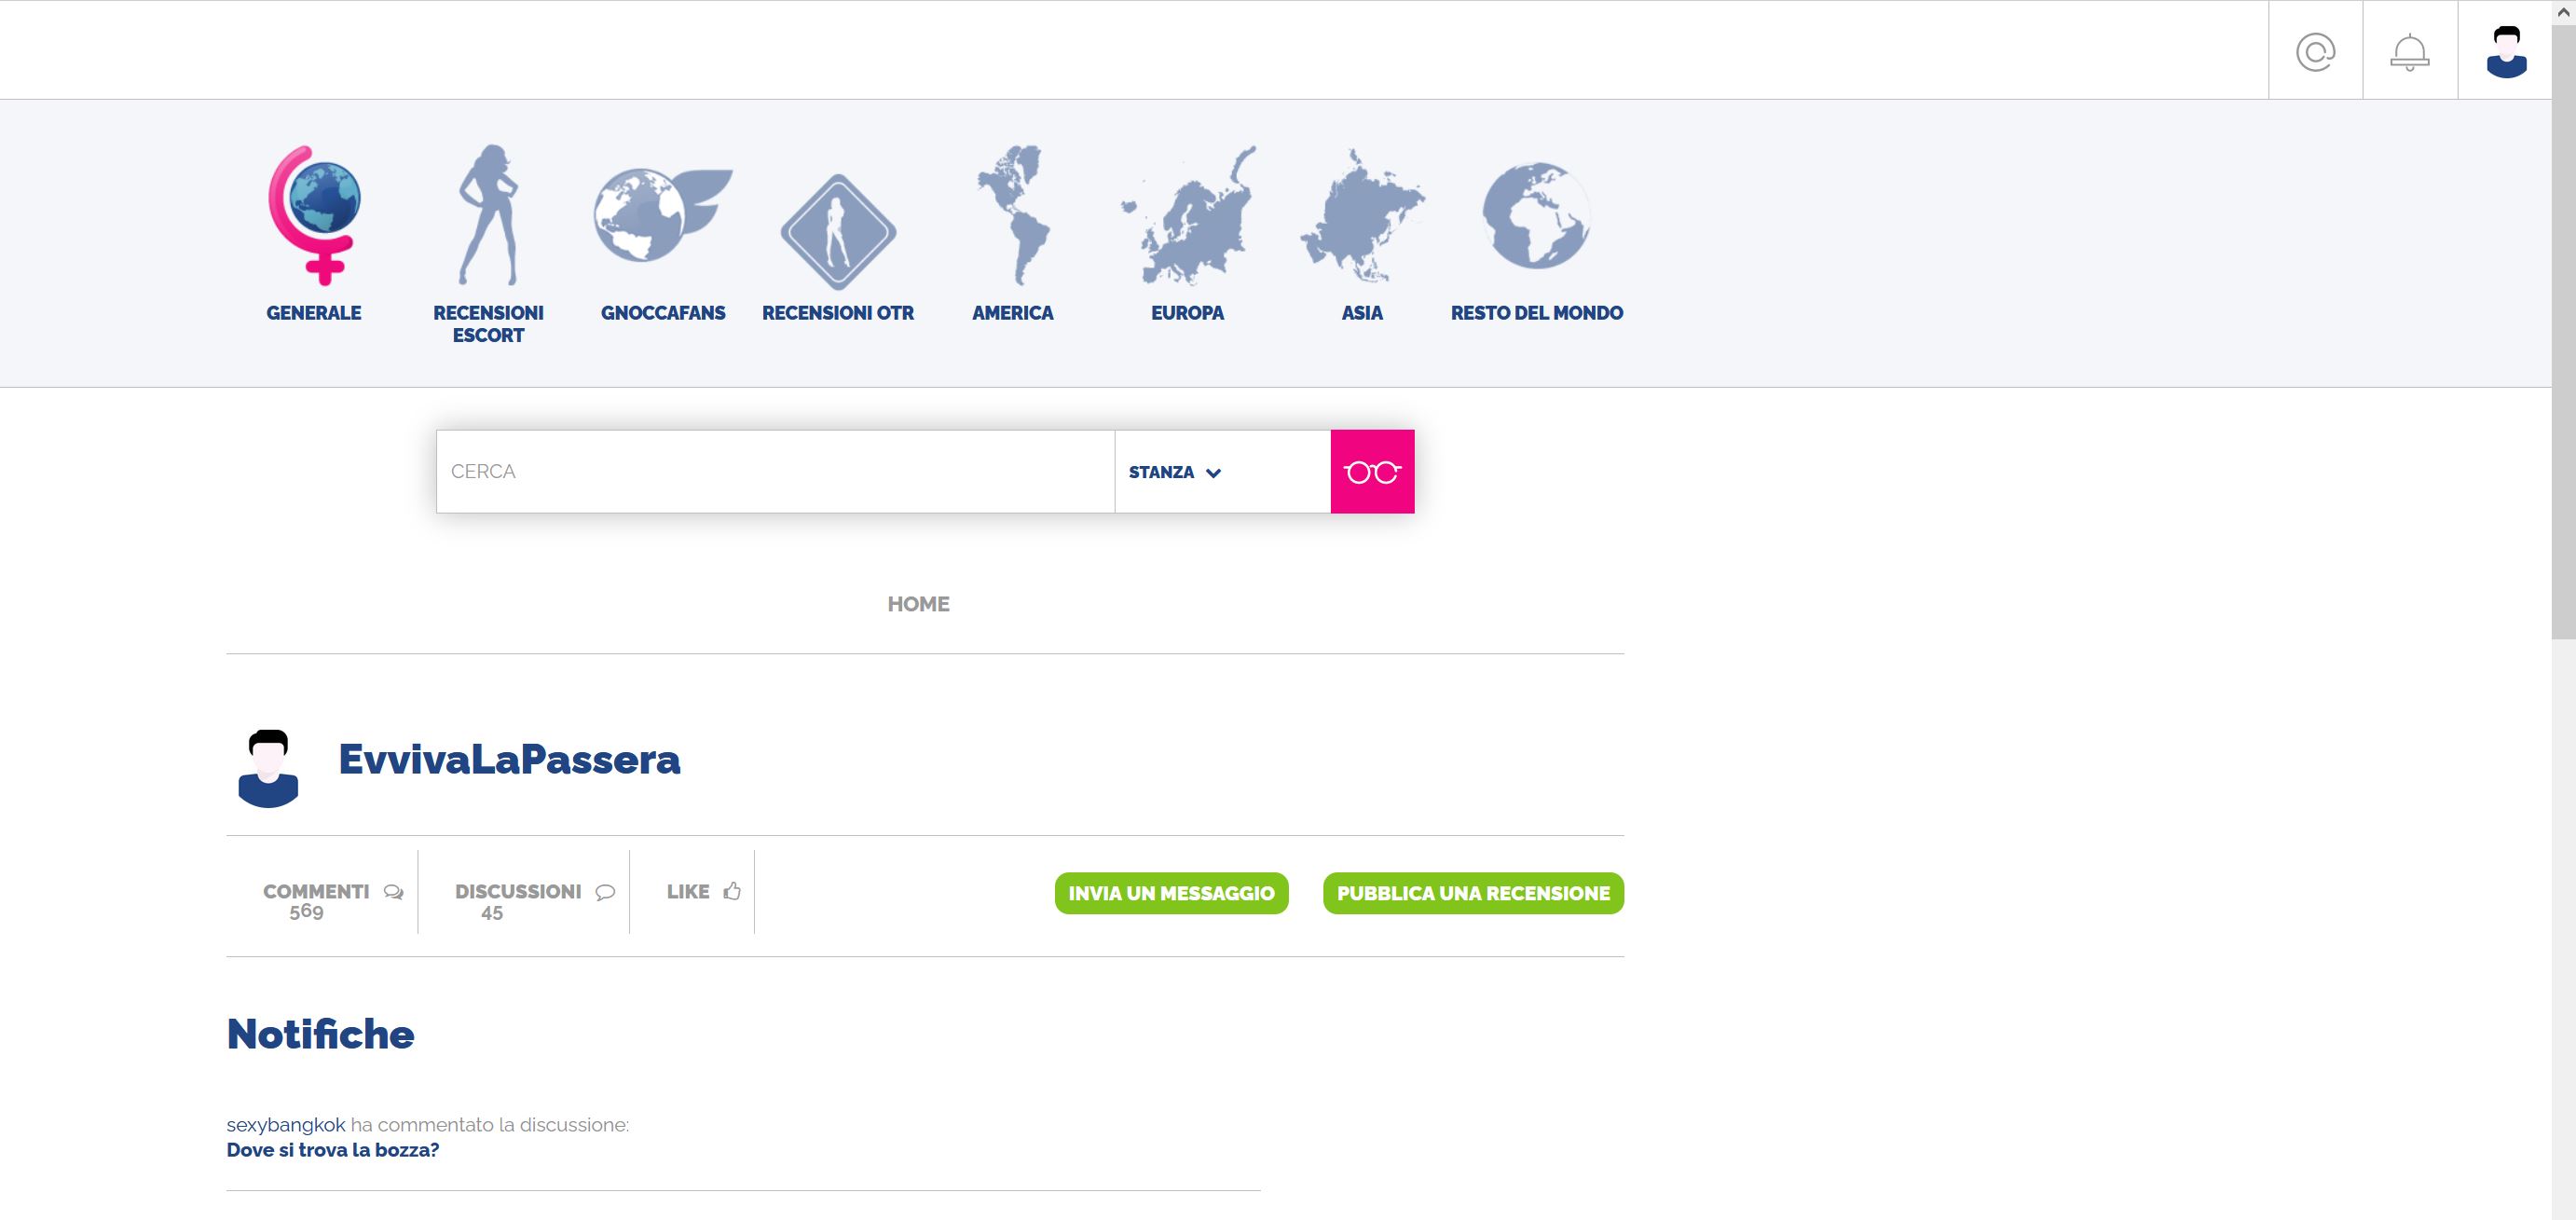Click Invia un messaggio button
The width and height of the screenshot is (2576, 1220).
tap(1171, 893)
